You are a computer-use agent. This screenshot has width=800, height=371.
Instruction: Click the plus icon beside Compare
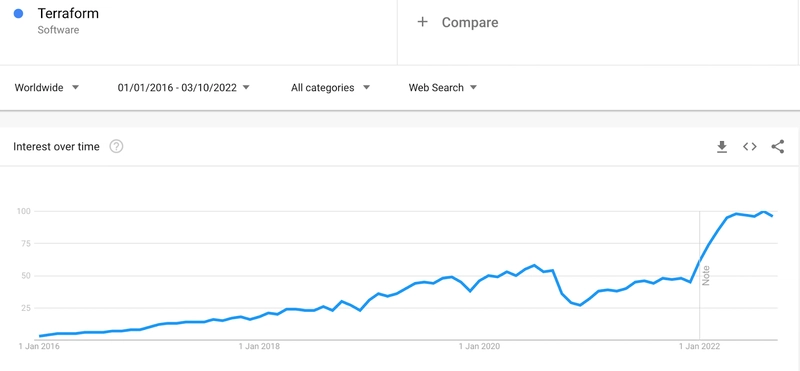422,22
